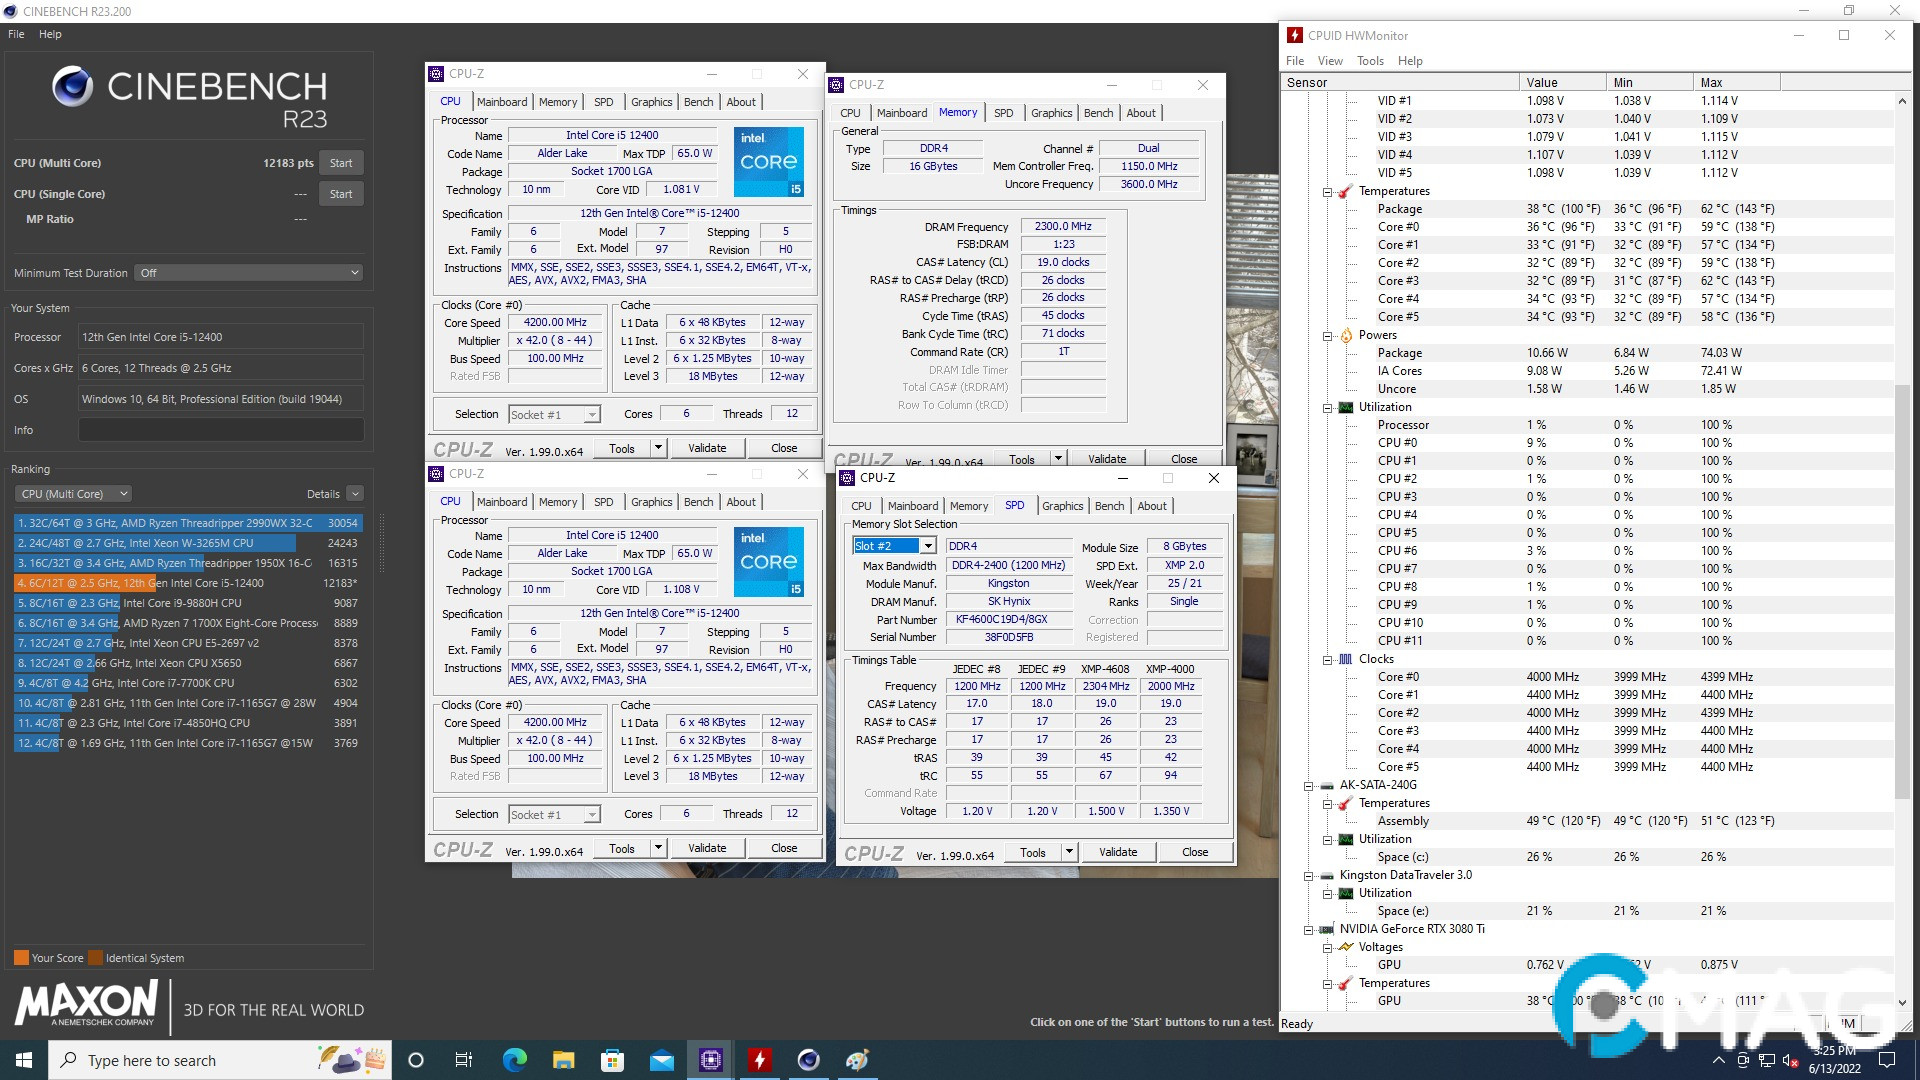This screenshot has width=1920, height=1080.
Task: Start the CPU Single Core test
Action: point(341,194)
